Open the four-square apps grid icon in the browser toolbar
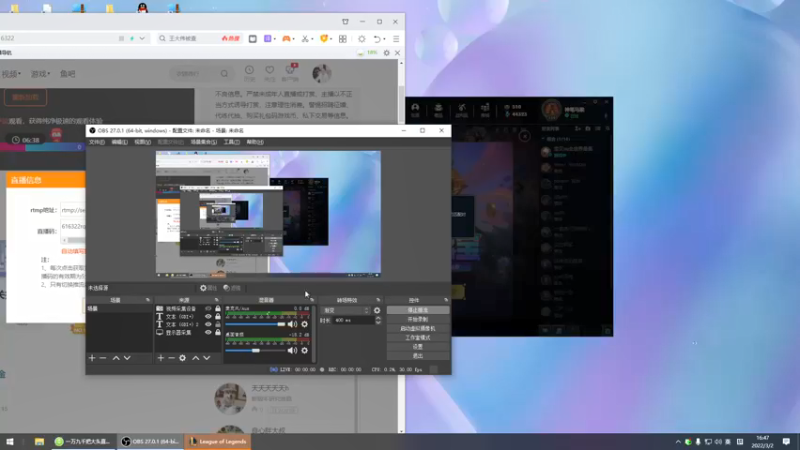800x450 pixels. pyautogui.click(x=343, y=39)
